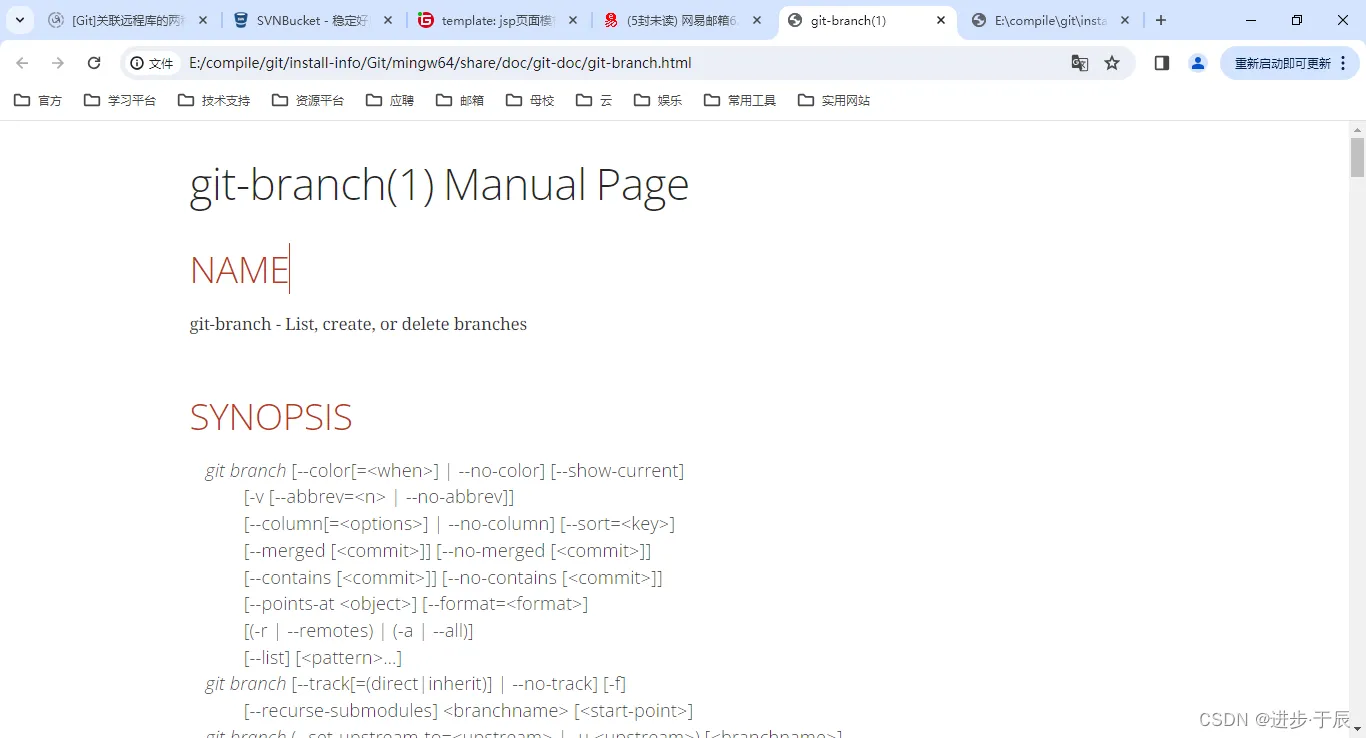Screen dimensions: 1366x738
Task: Switch to the template: jsp页面模 tab
Action: click(497, 20)
